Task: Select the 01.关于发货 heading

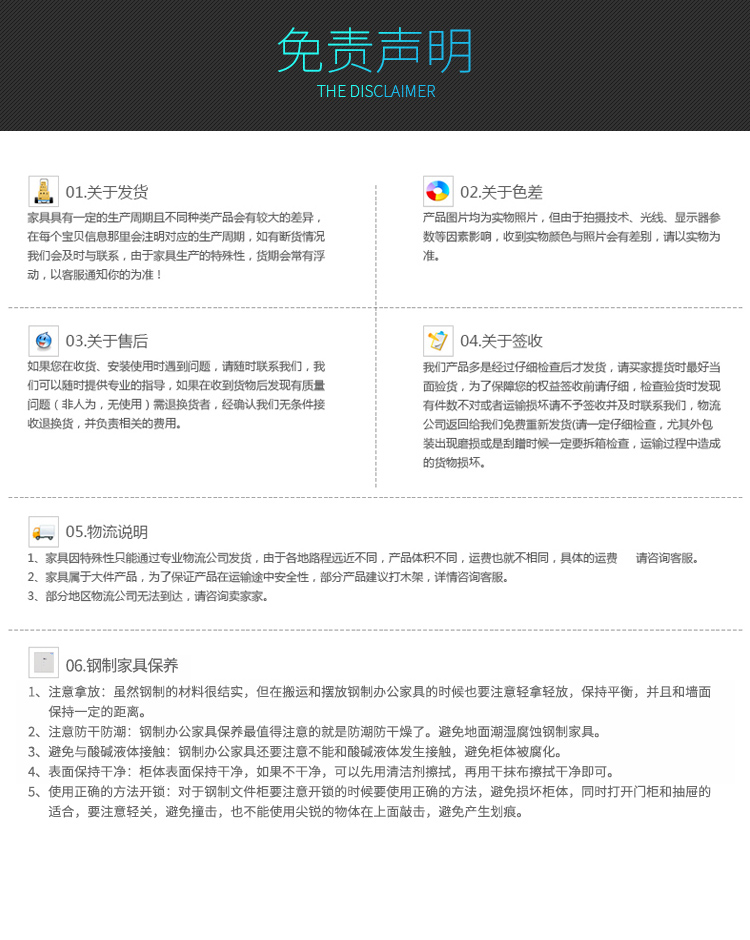Action: (x=107, y=192)
